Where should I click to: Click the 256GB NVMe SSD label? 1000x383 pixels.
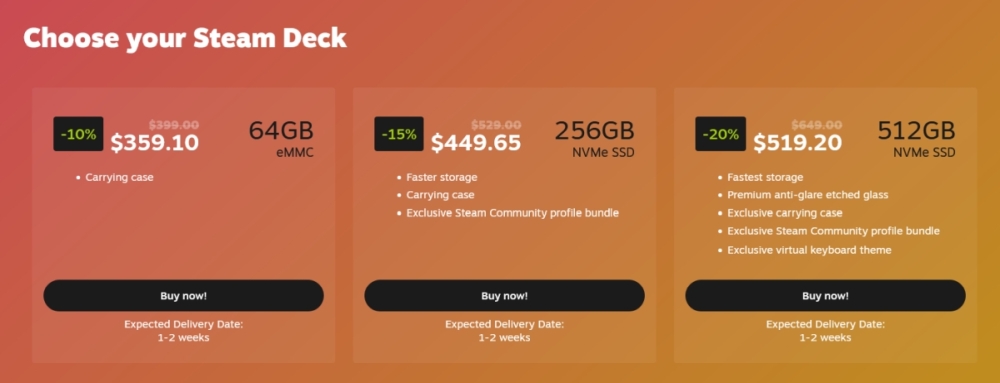tap(594, 138)
